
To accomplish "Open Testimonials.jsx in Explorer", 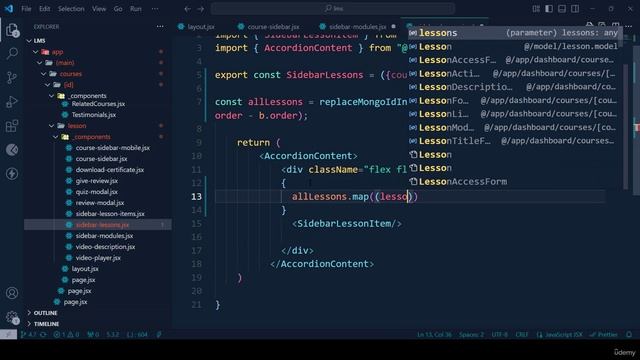I will 94,115.
